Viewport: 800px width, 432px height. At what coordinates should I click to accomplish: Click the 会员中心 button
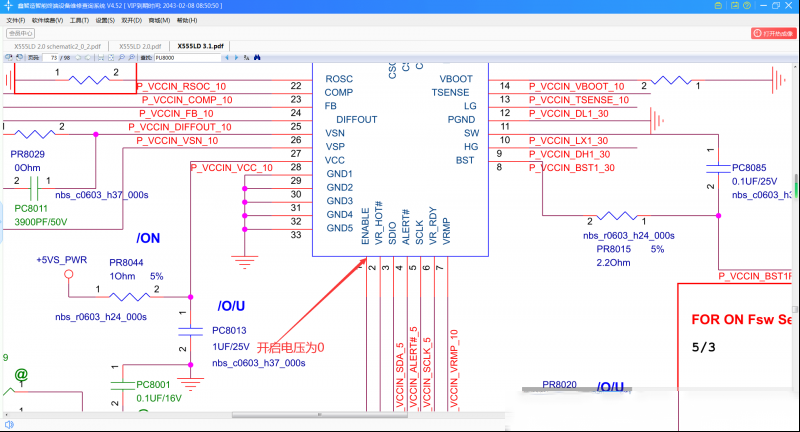[20, 33]
